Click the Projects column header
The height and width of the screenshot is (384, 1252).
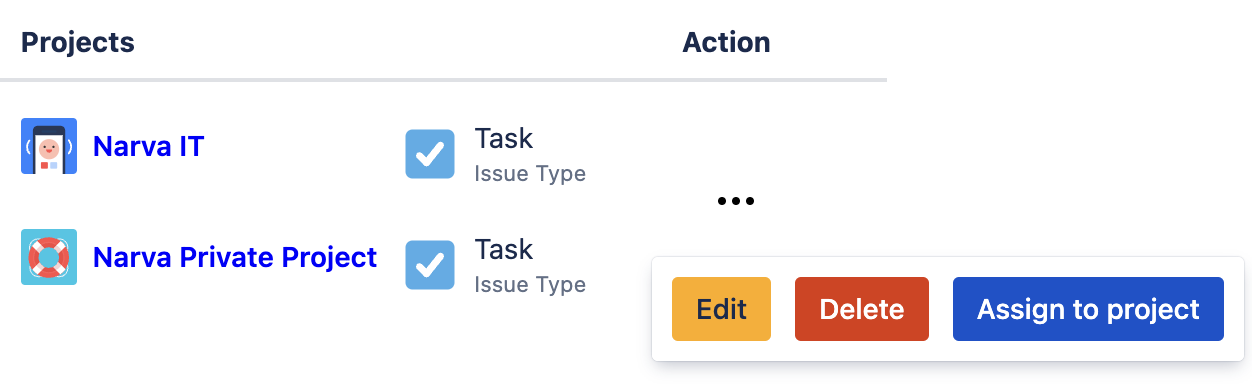point(78,42)
